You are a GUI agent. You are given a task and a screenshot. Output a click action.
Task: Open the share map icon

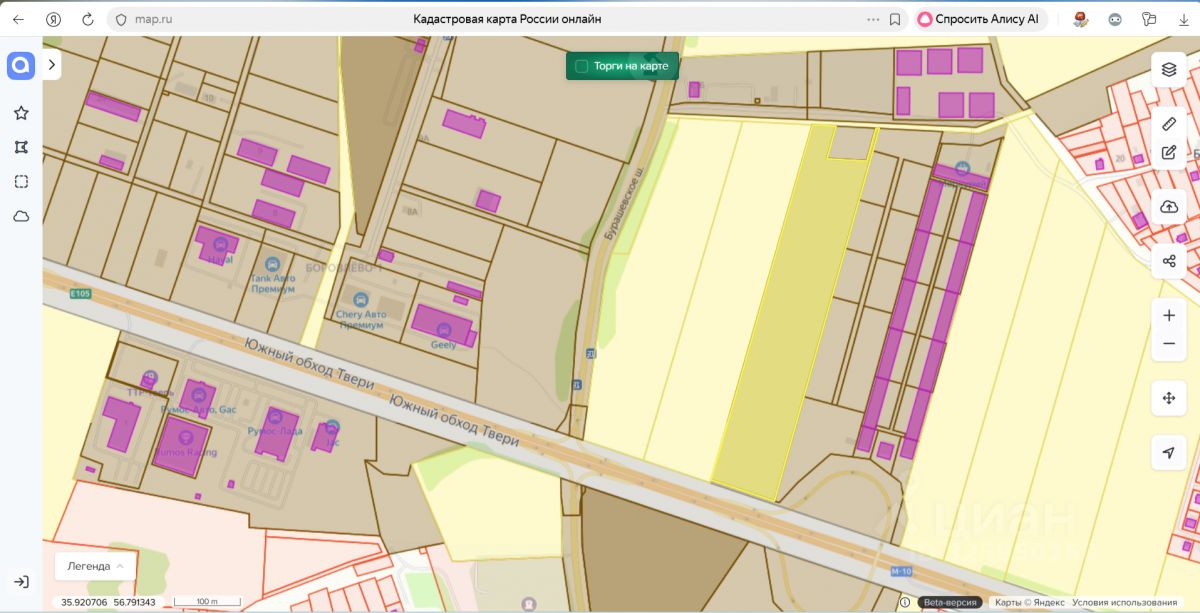(1168, 261)
